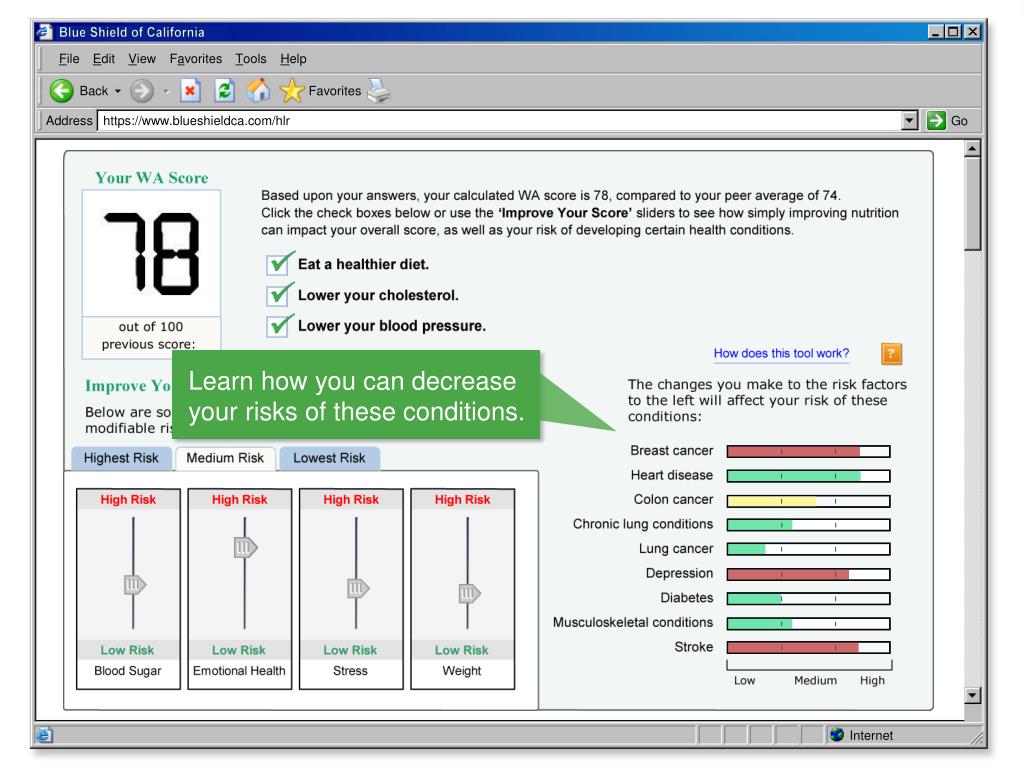Open the Favorites menu
The image size is (1024, 768).
pyautogui.click(x=196, y=59)
